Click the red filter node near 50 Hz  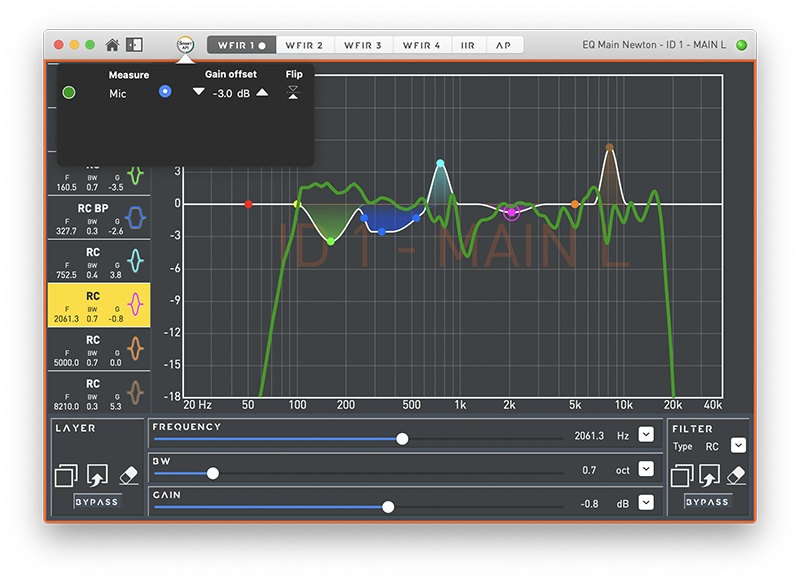click(x=248, y=205)
